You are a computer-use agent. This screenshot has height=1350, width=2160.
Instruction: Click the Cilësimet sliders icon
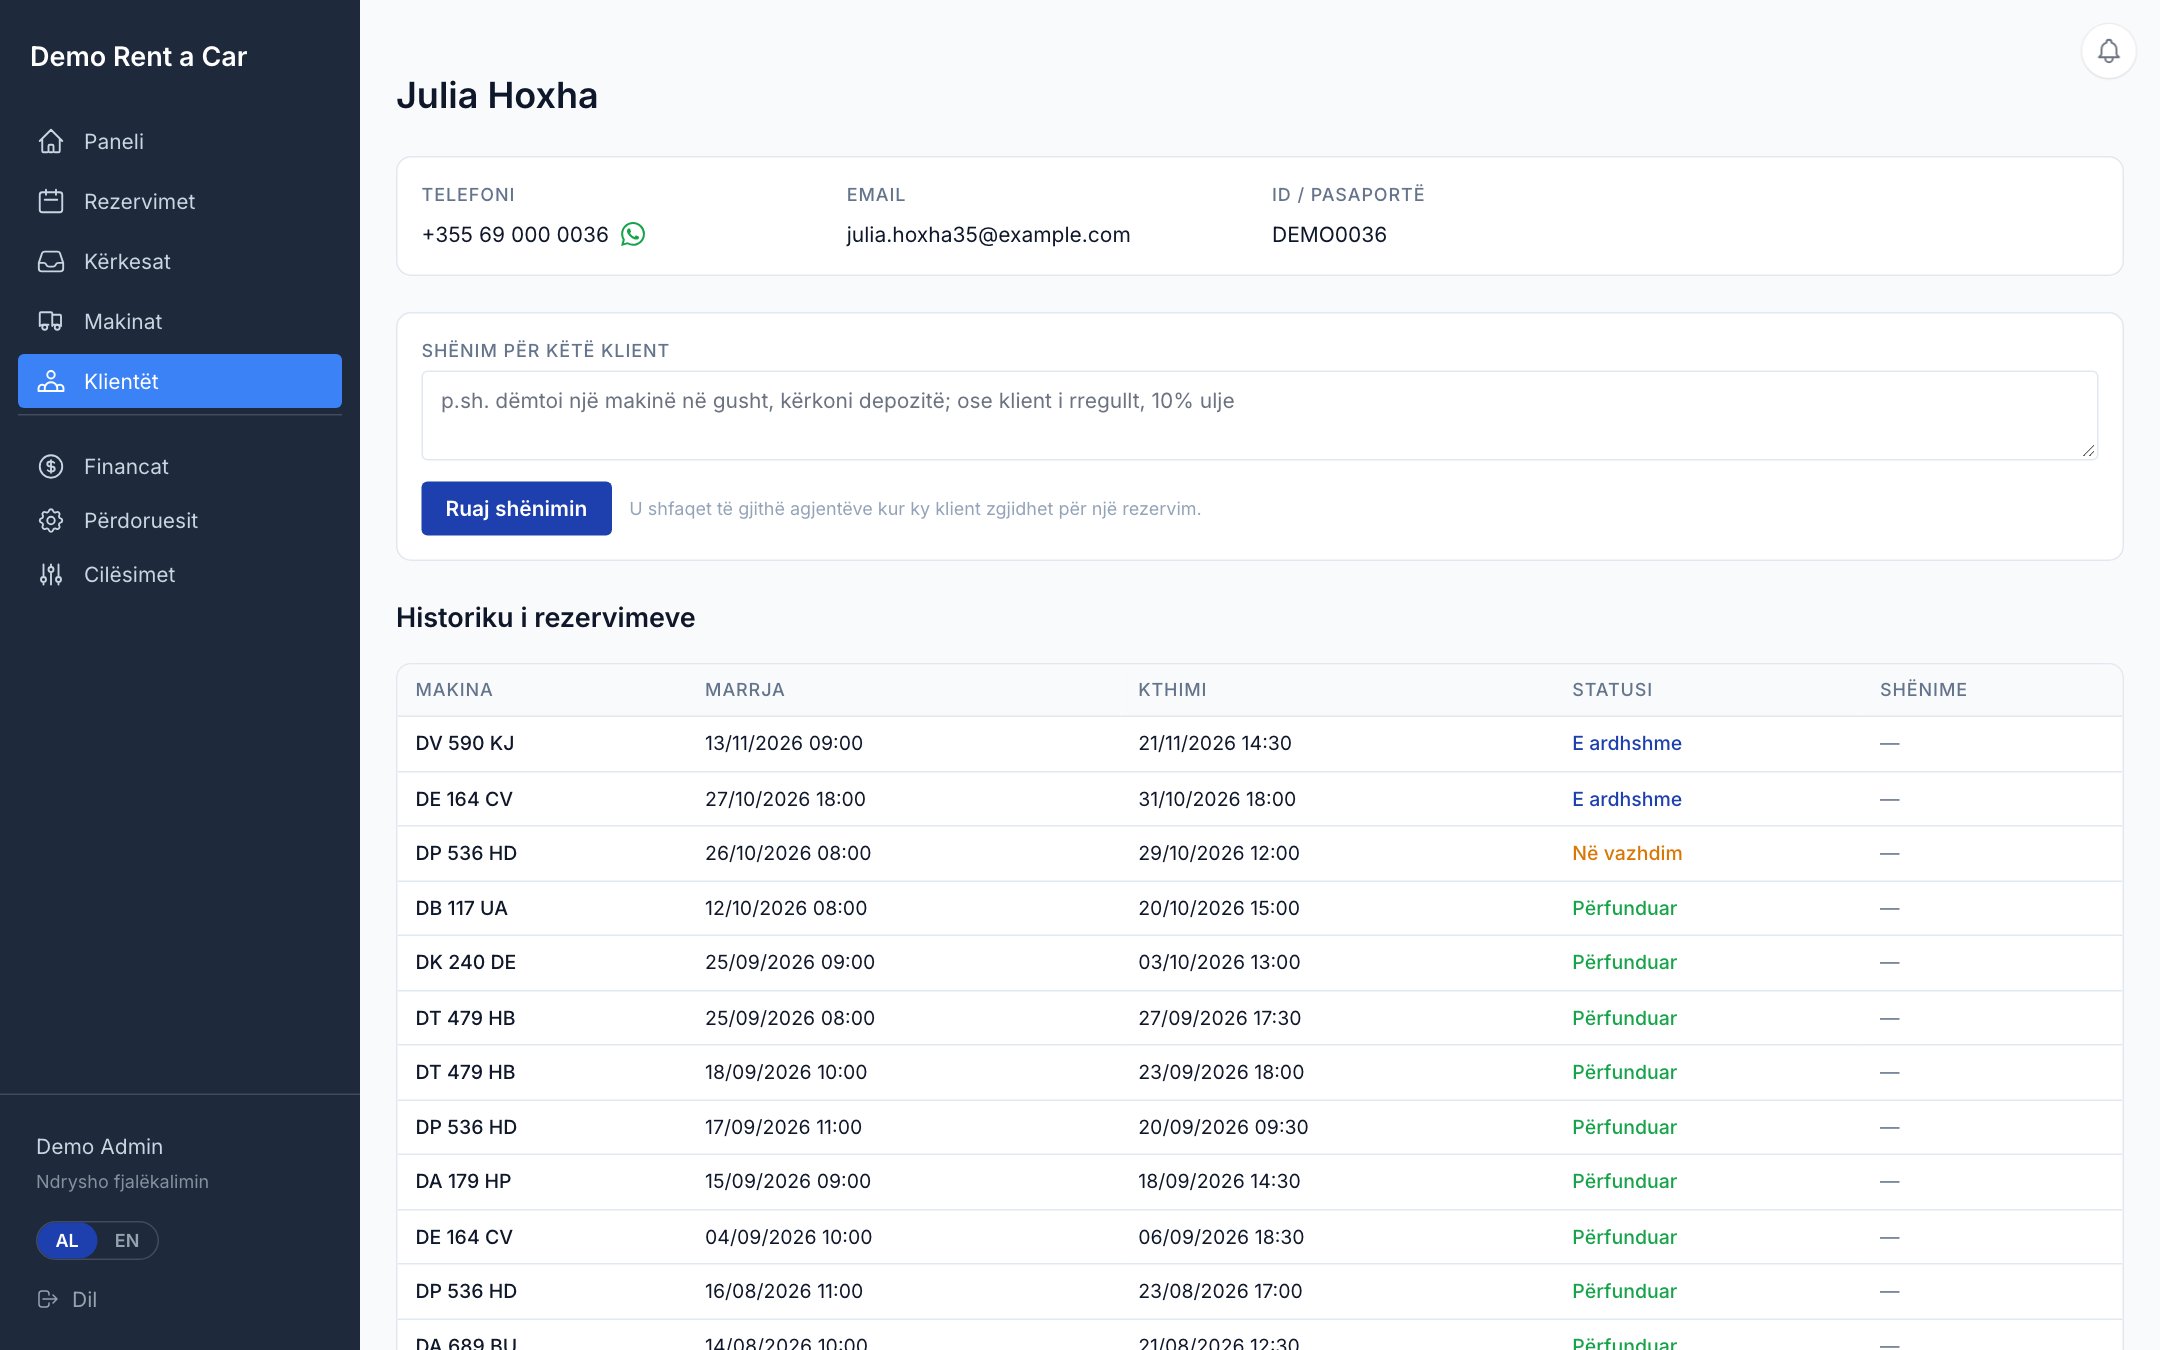(x=51, y=574)
